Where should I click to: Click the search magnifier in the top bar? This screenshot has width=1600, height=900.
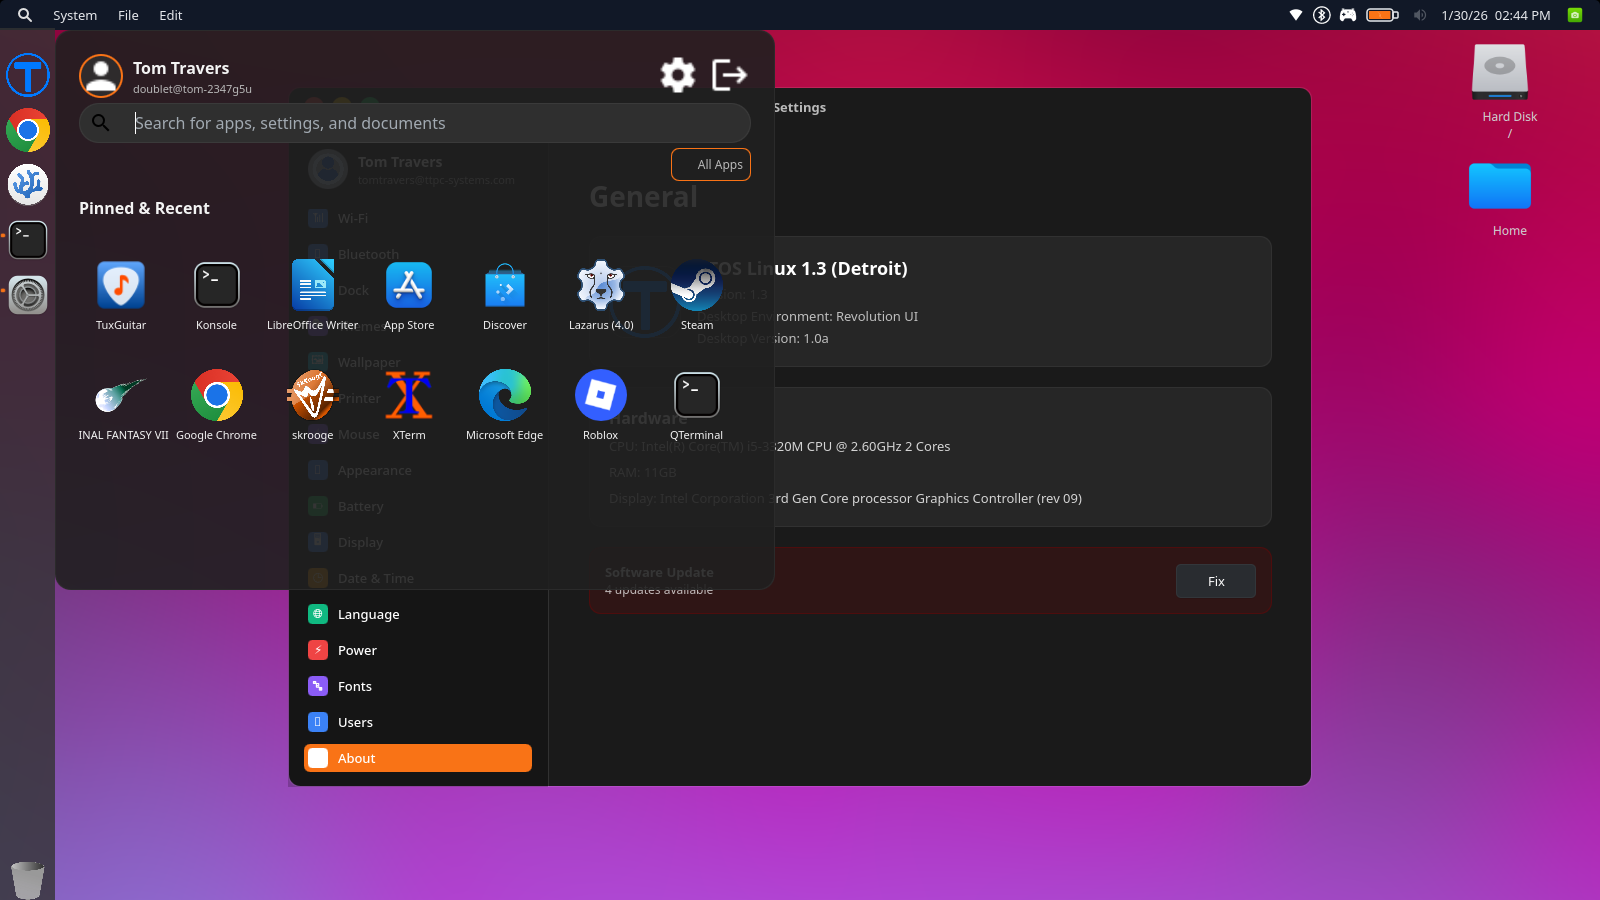tap(25, 15)
